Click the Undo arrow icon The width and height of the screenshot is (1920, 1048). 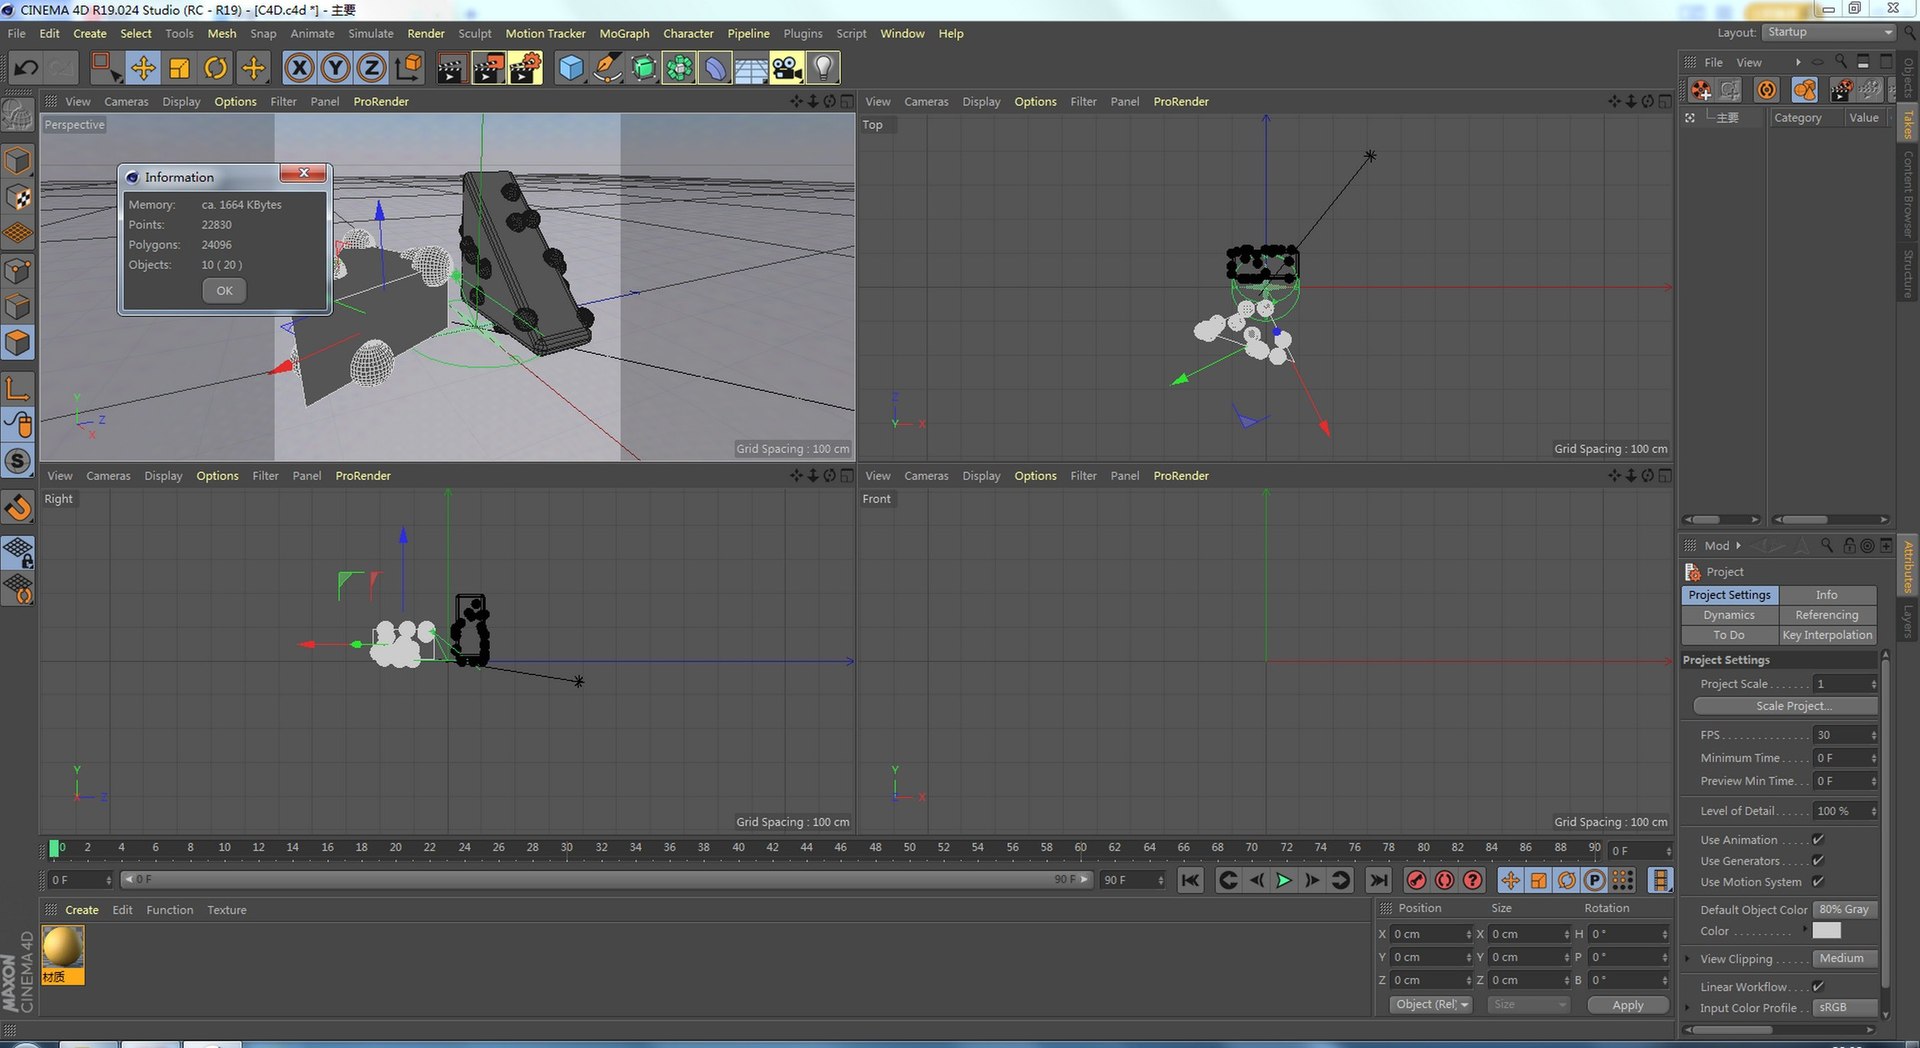(x=26, y=68)
